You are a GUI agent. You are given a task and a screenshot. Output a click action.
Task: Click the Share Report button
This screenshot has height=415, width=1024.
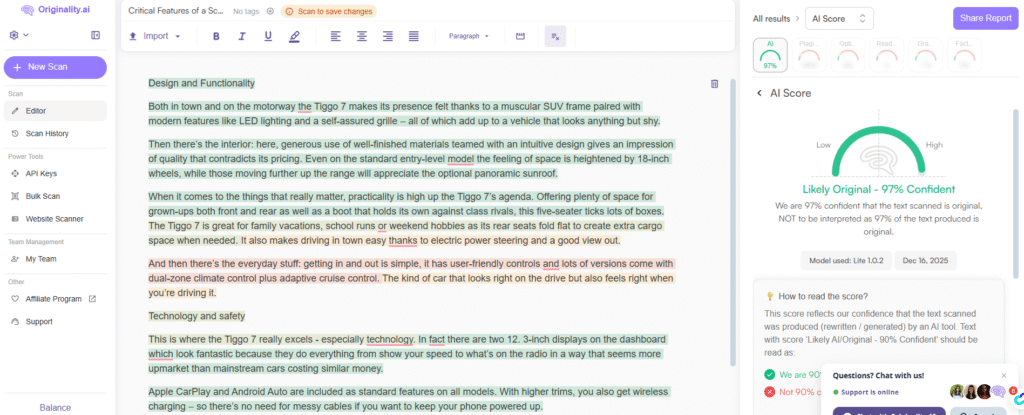tap(984, 18)
